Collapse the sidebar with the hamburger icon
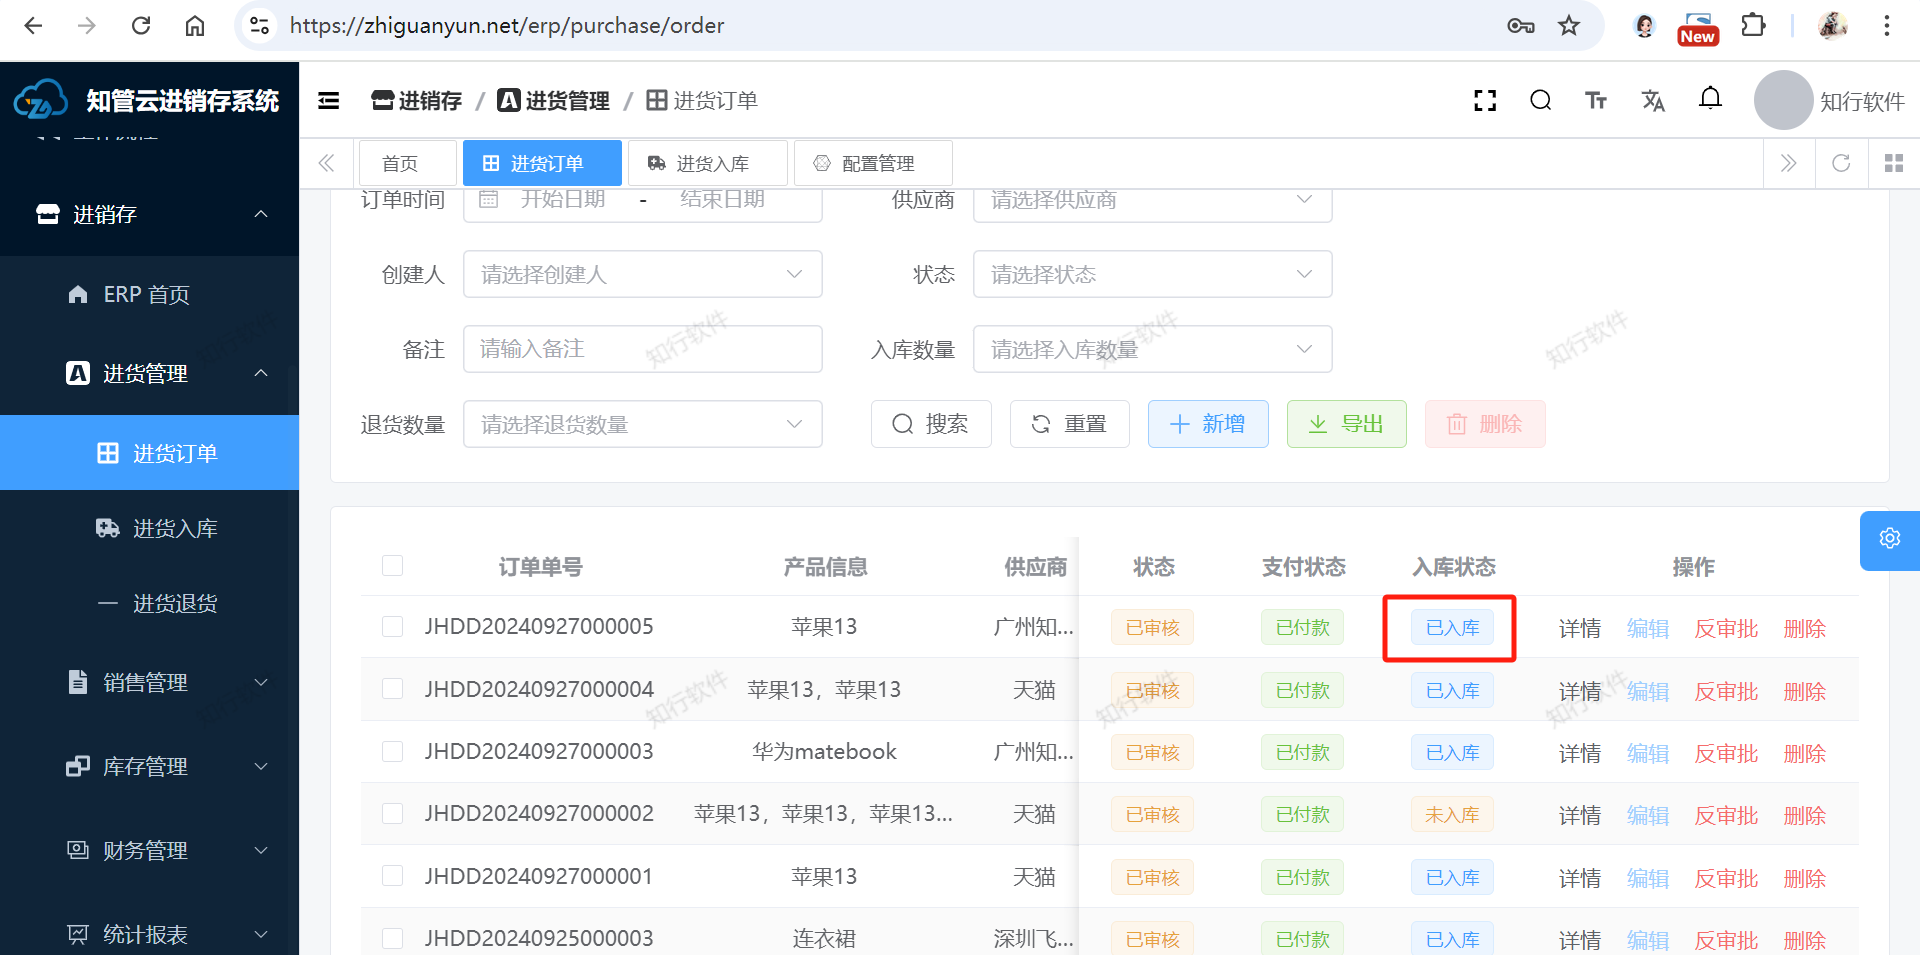The height and width of the screenshot is (955, 1920). click(x=328, y=100)
